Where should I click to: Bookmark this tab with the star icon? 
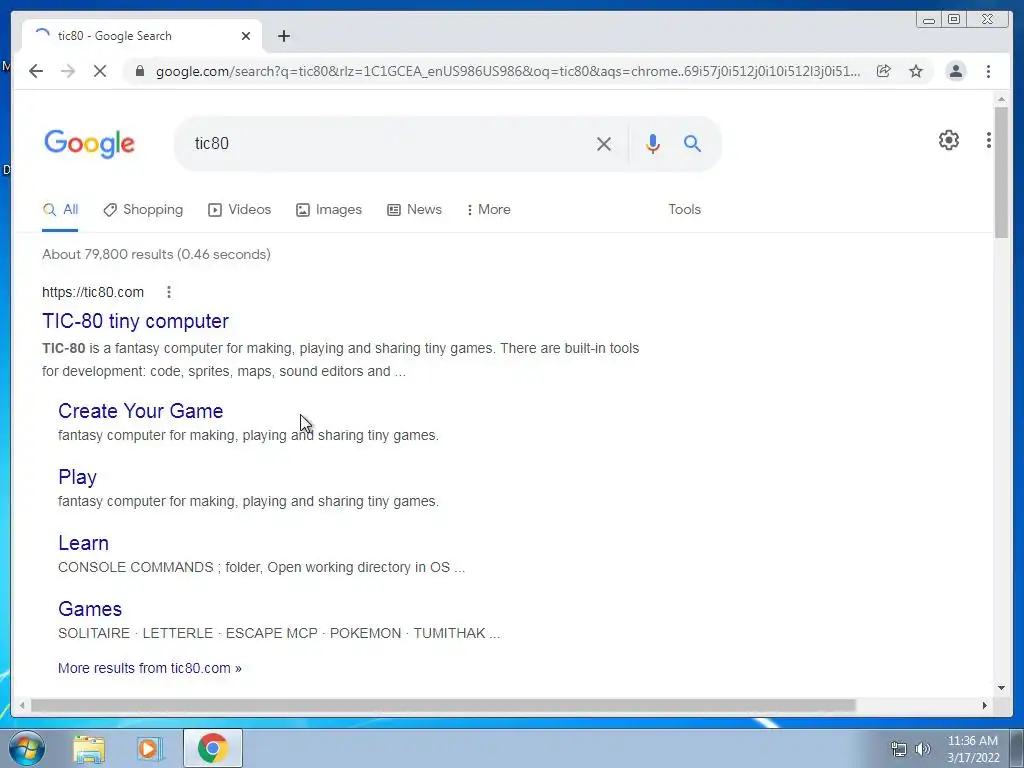[916, 71]
